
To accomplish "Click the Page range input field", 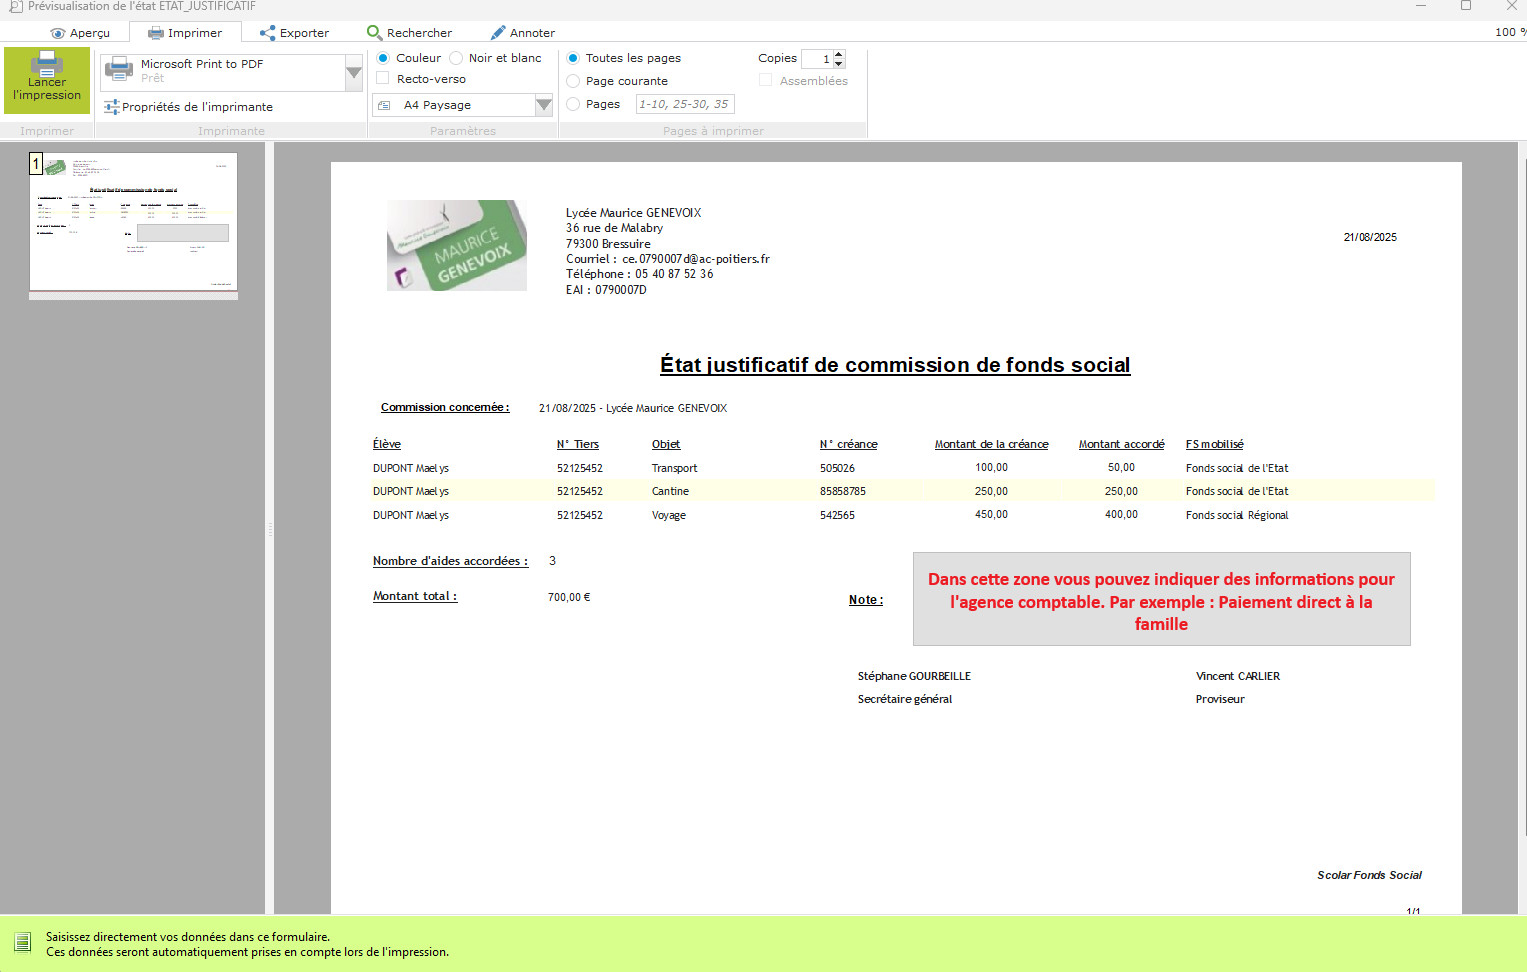I will tap(685, 104).
